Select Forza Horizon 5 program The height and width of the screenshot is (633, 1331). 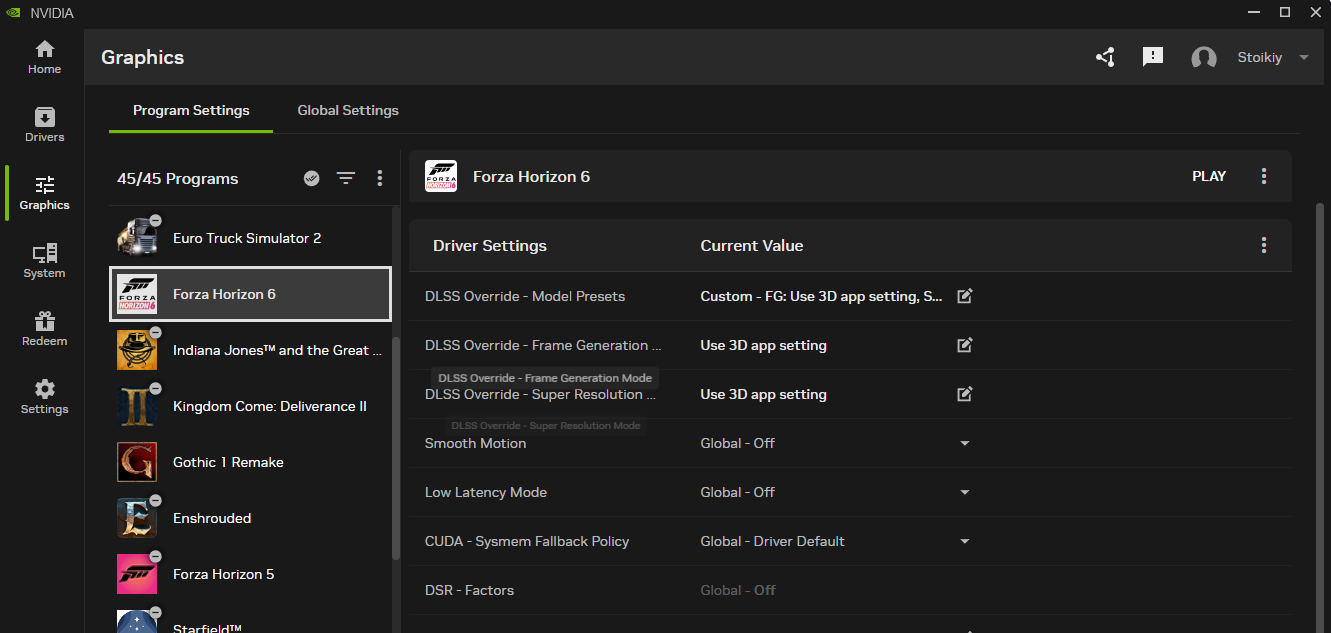coord(250,574)
